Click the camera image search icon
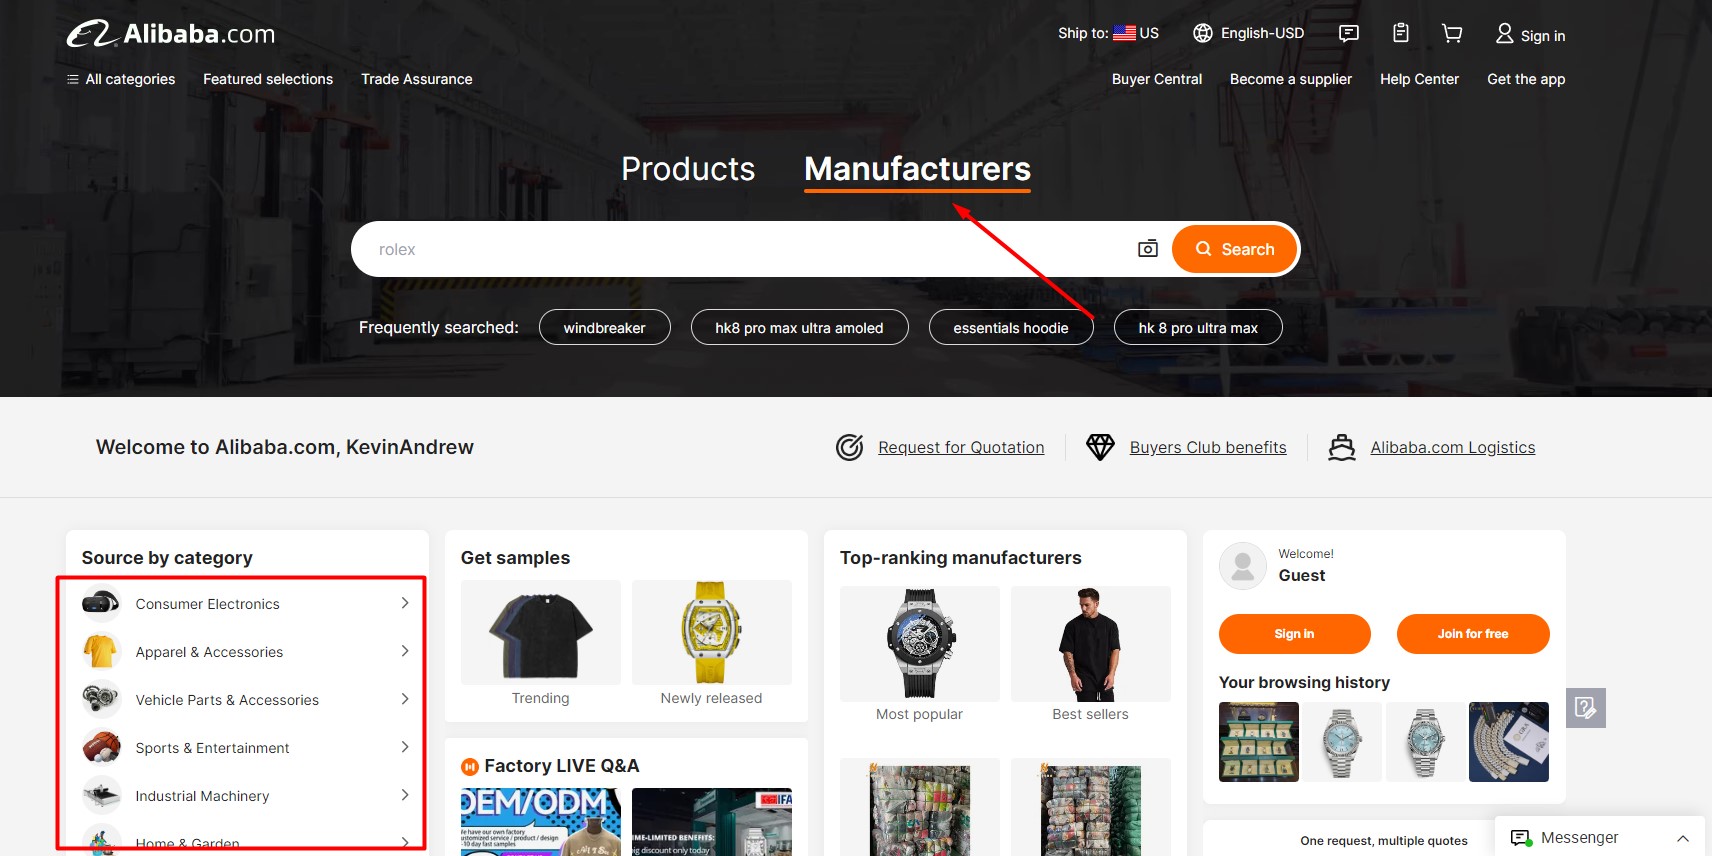Screen dimensions: 1712x856 point(1147,249)
